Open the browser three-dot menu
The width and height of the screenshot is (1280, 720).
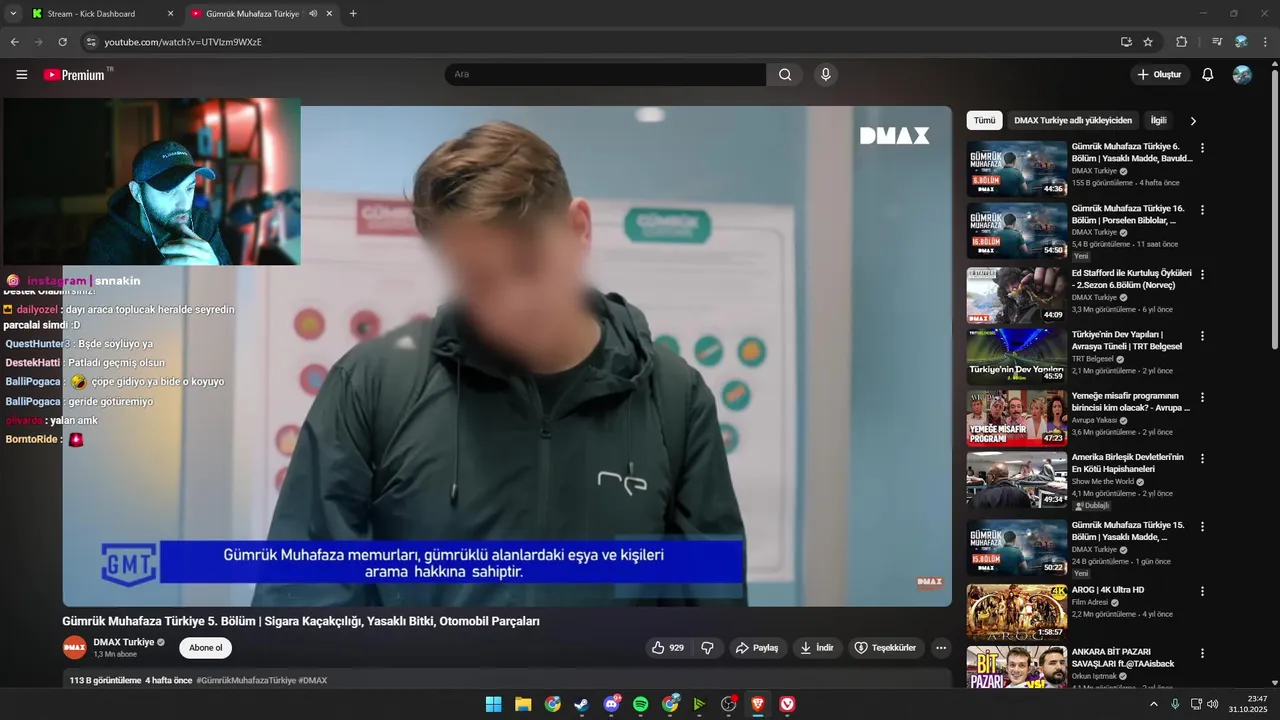(1265, 42)
